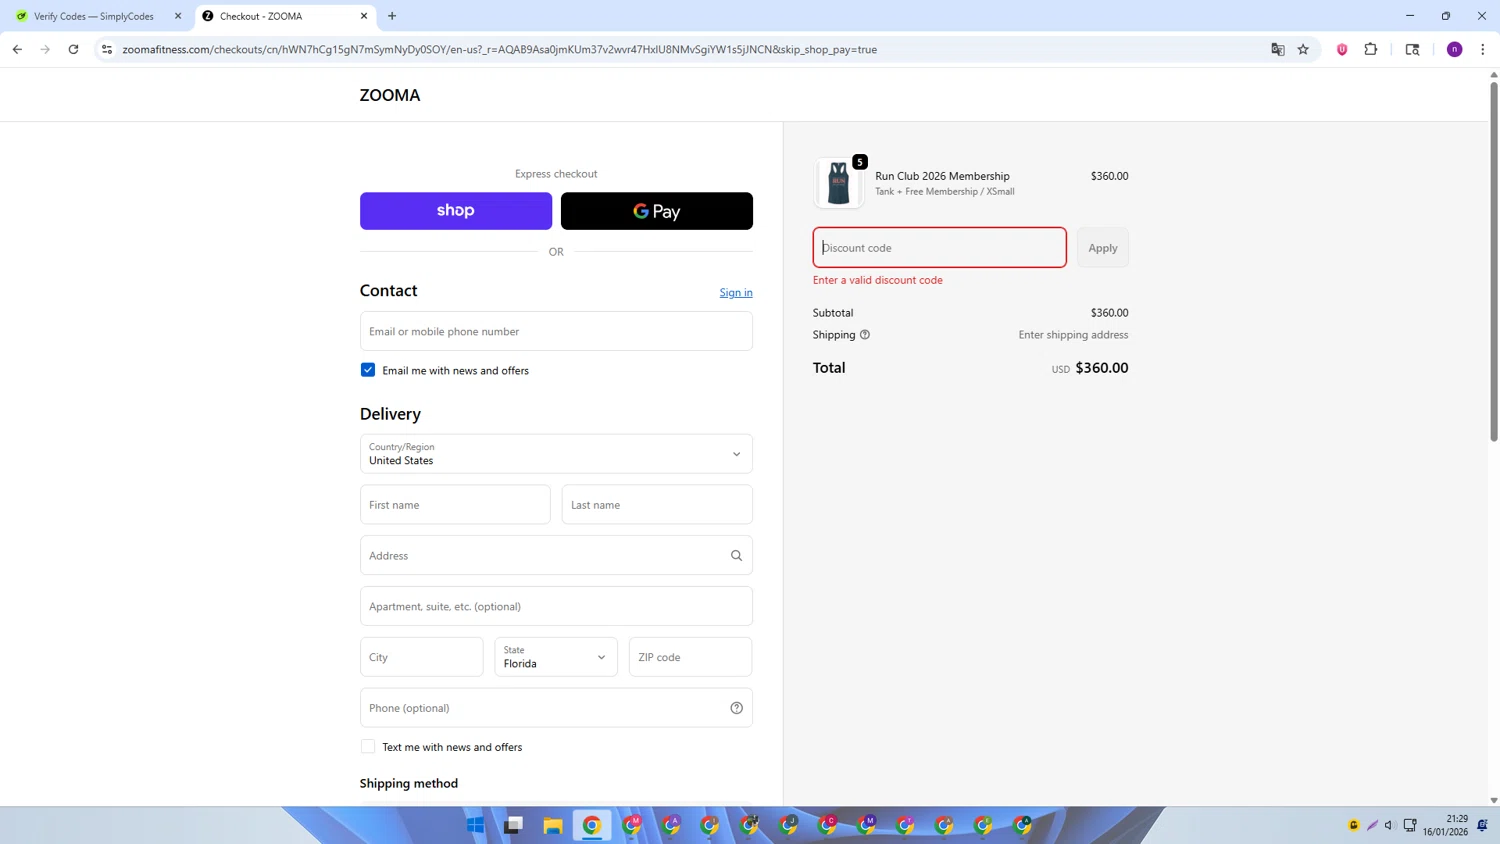Select the Checkout - ZOOMA tab
This screenshot has width=1500, height=844.
(285, 16)
